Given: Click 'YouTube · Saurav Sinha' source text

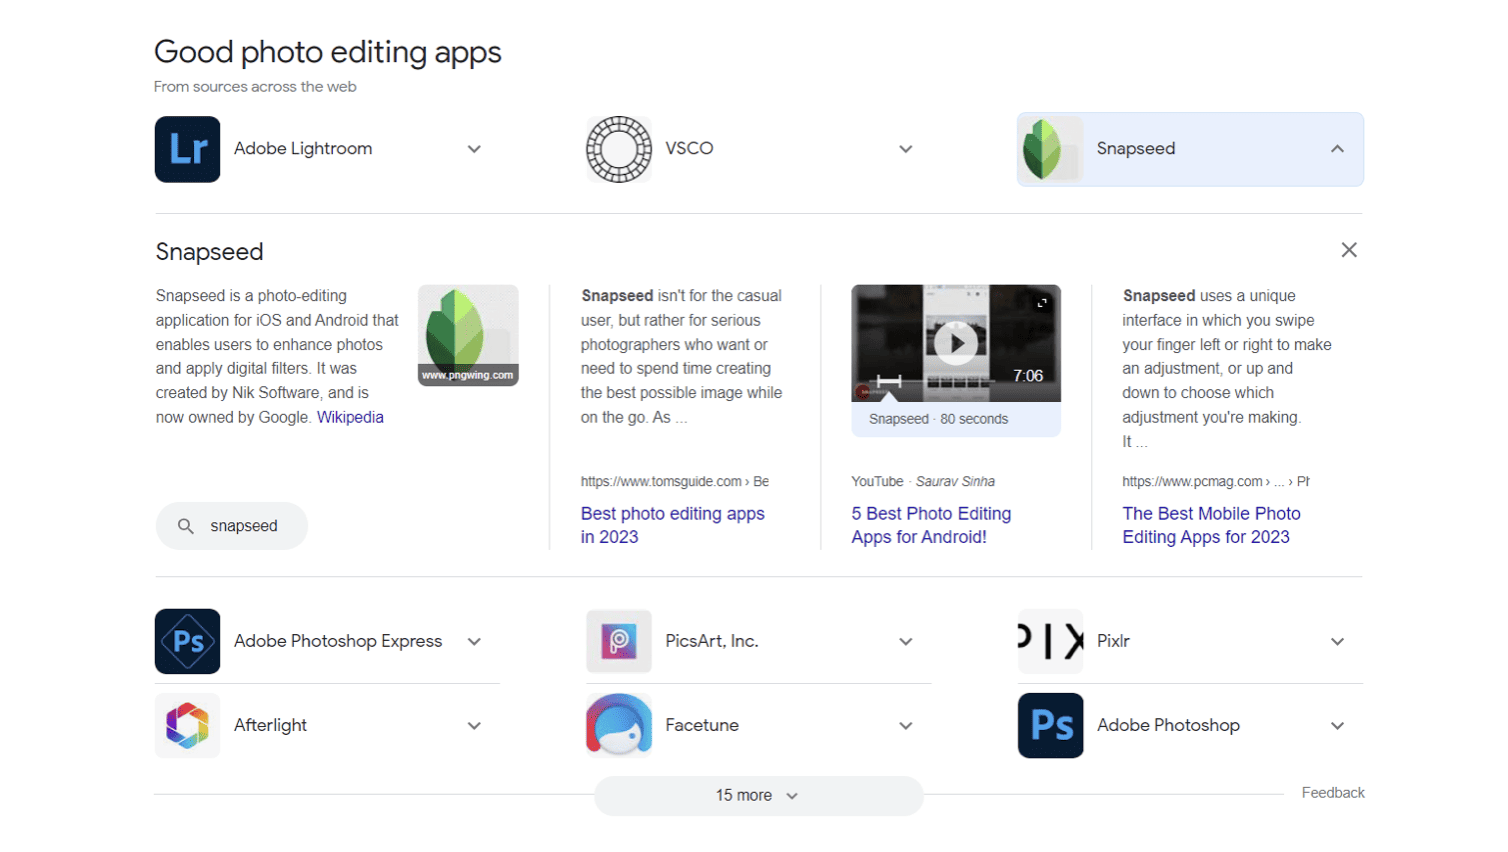Looking at the screenshot, I should (x=923, y=481).
